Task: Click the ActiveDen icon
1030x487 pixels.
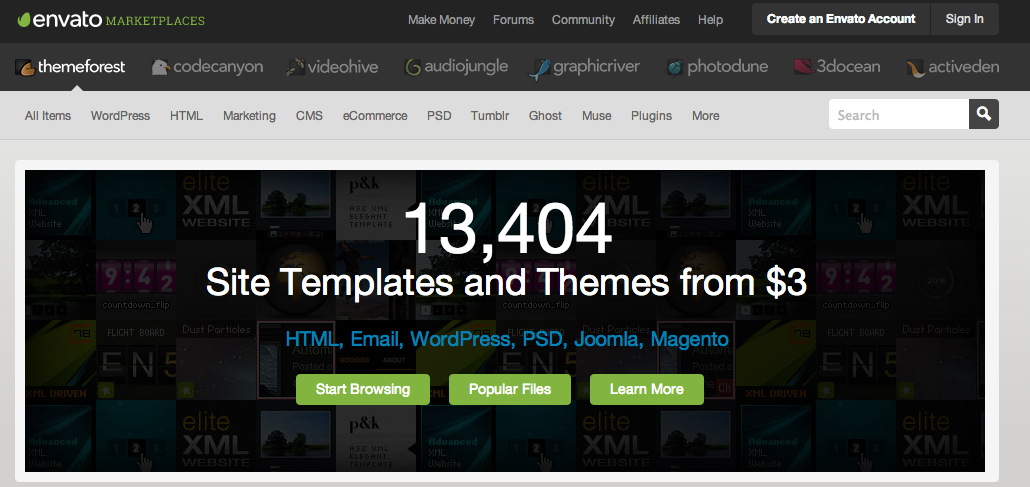Action: coord(916,68)
